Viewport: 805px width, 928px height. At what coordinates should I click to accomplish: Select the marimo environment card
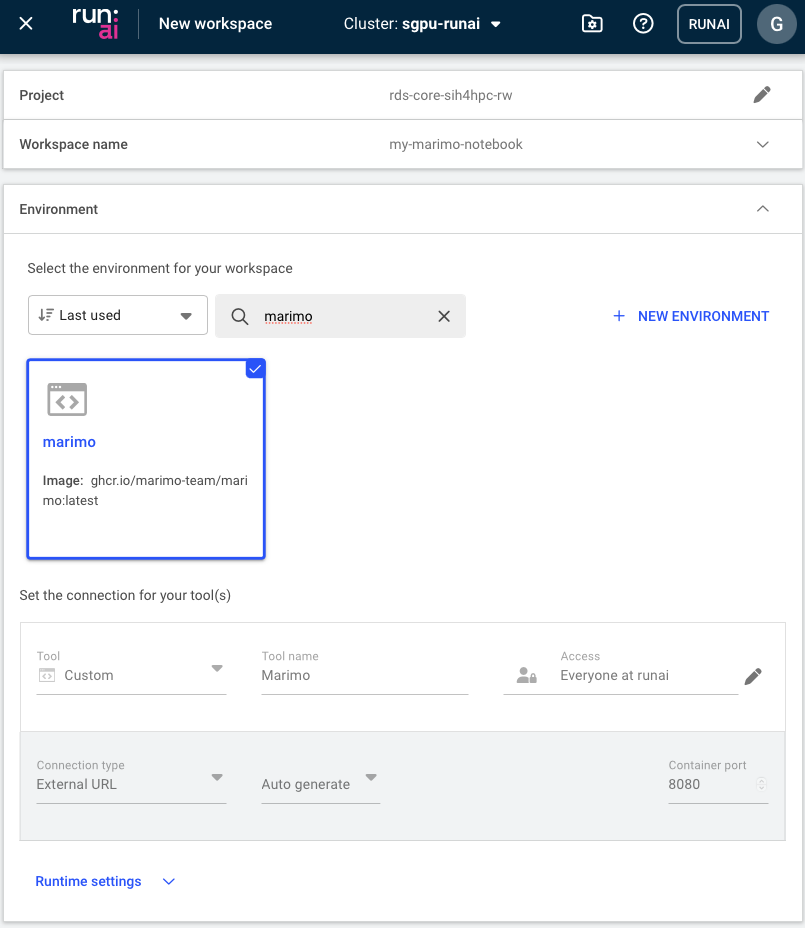pos(146,458)
